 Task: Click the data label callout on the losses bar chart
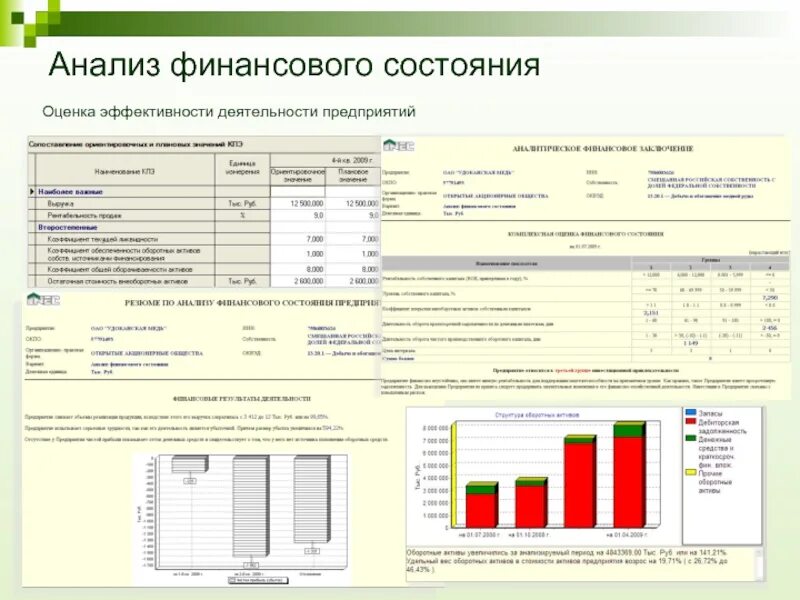188,481
